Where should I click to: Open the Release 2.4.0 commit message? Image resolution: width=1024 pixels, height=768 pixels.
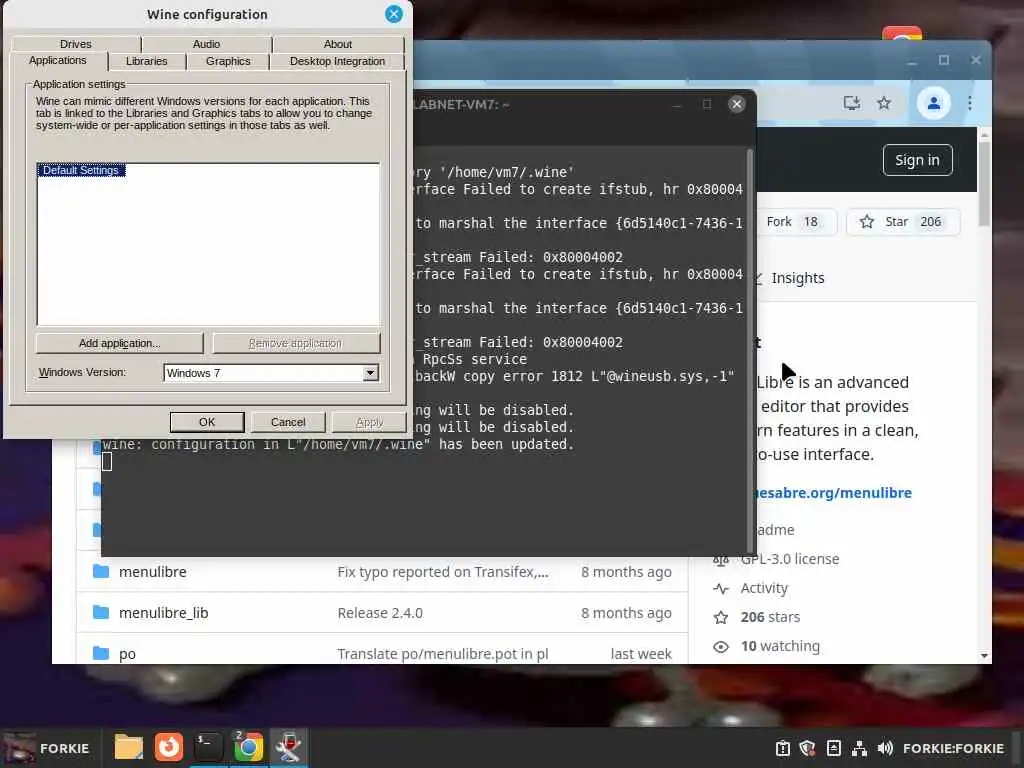point(380,613)
